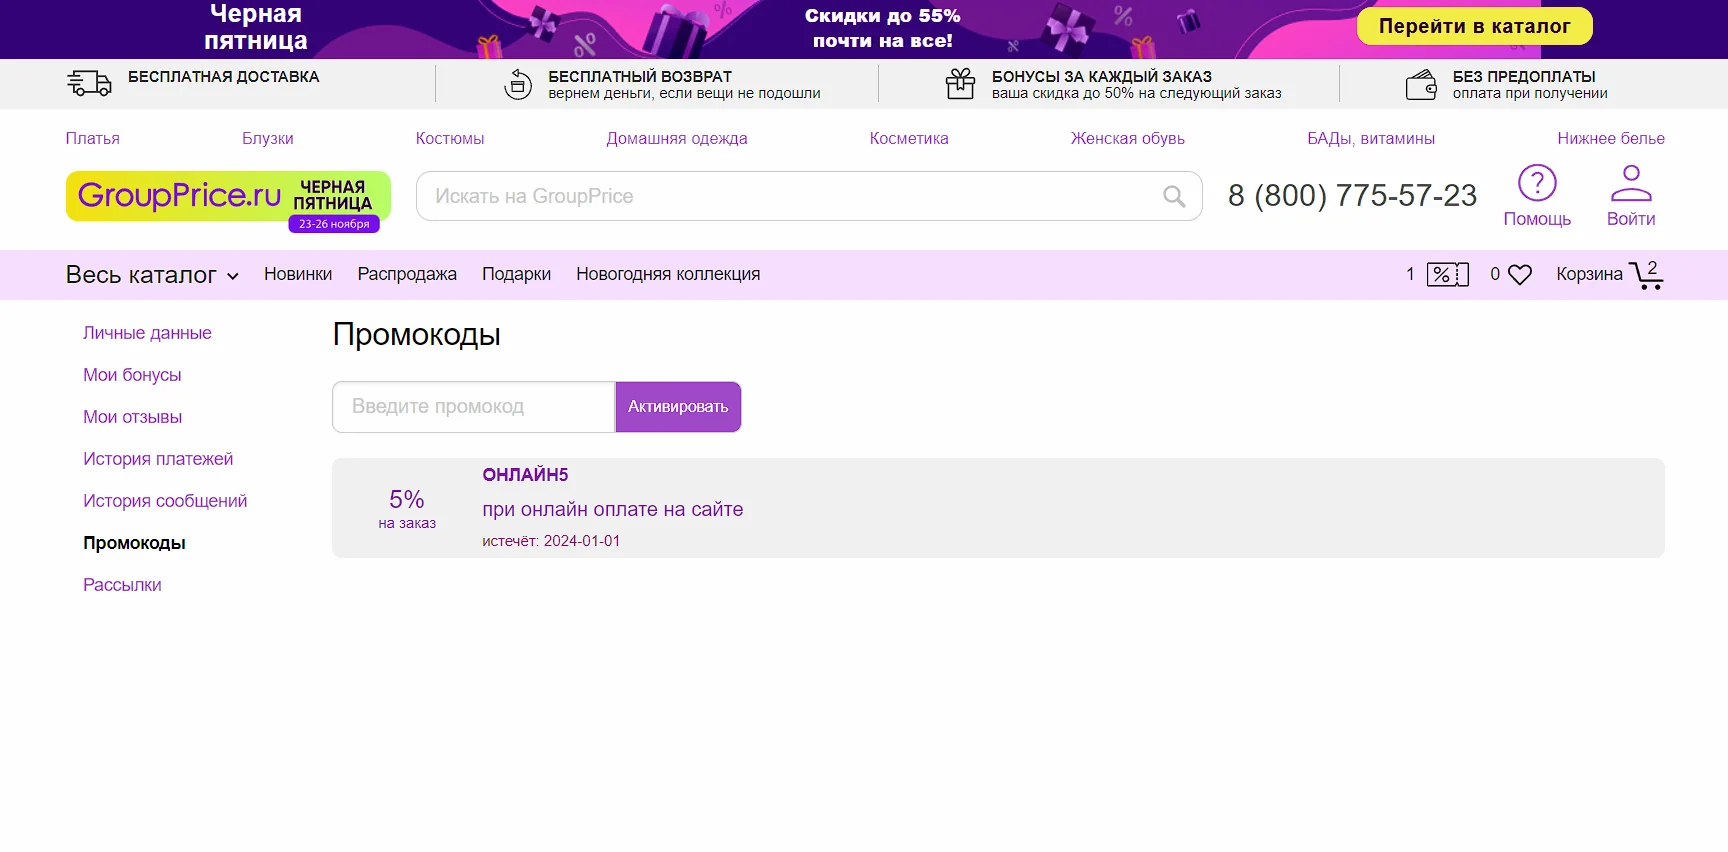
Task: Open the Help question mark icon
Action: [x=1537, y=184]
